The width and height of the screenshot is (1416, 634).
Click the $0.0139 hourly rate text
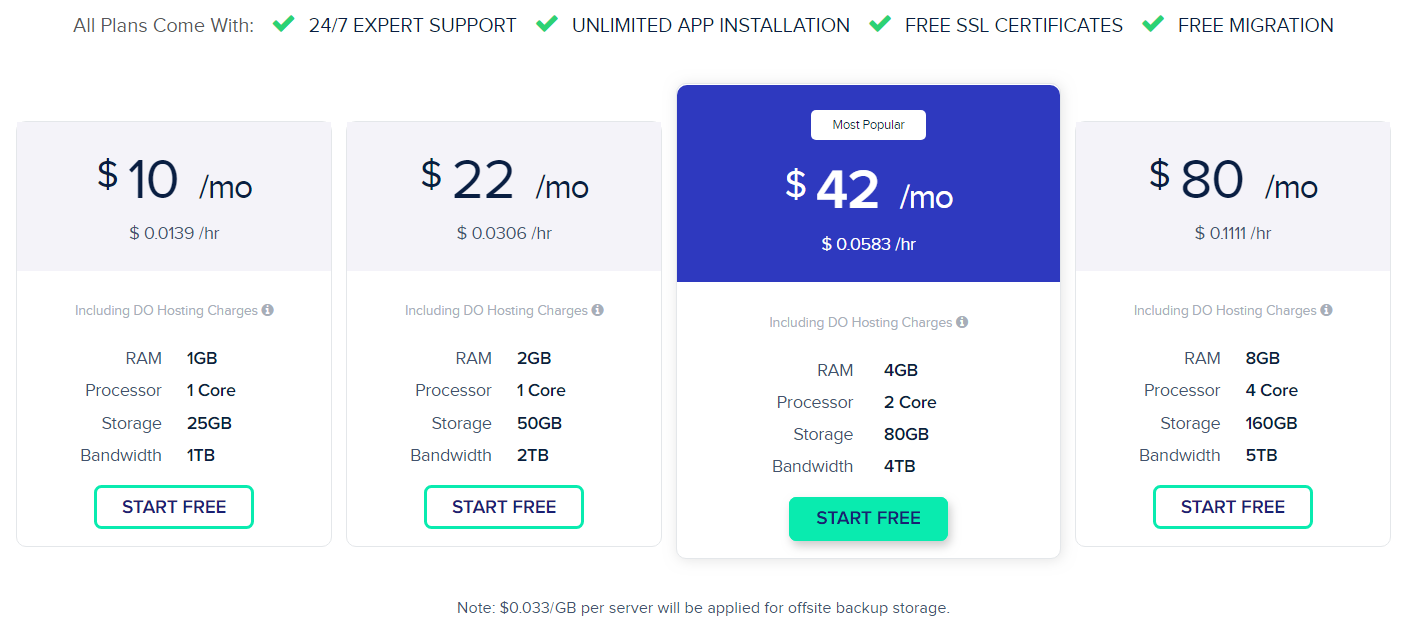[173, 232]
